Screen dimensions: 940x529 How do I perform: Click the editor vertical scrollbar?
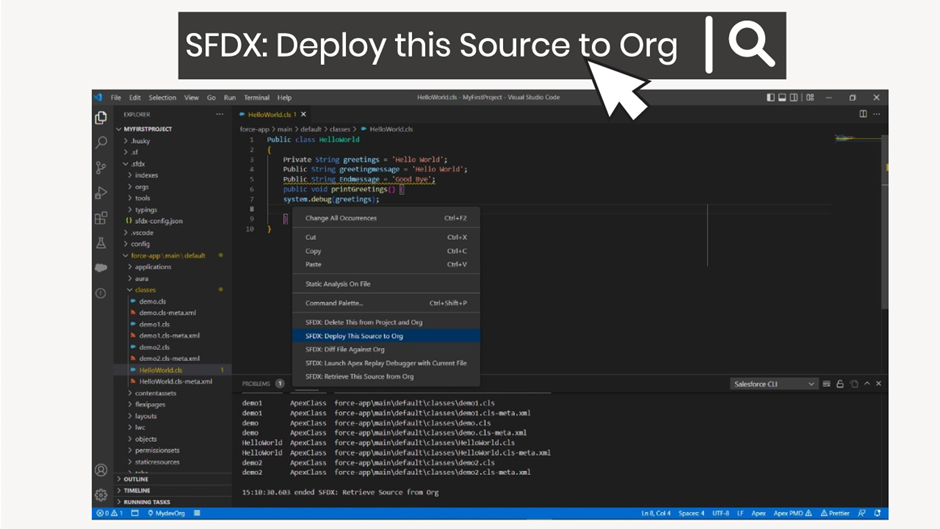[885, 221]
